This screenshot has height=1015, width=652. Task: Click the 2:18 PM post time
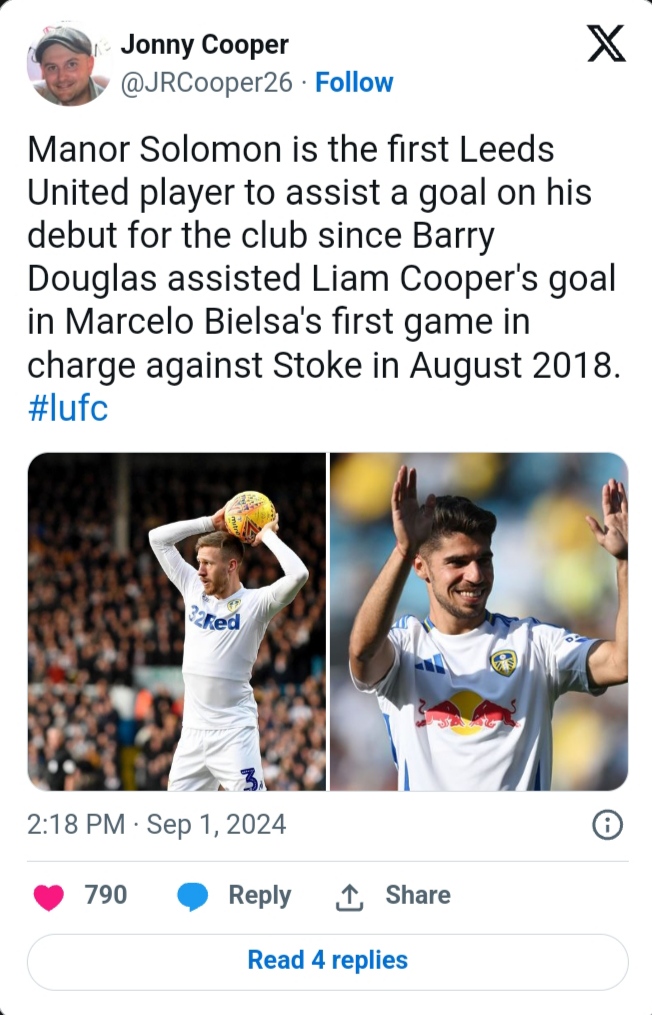click(76, 825)
